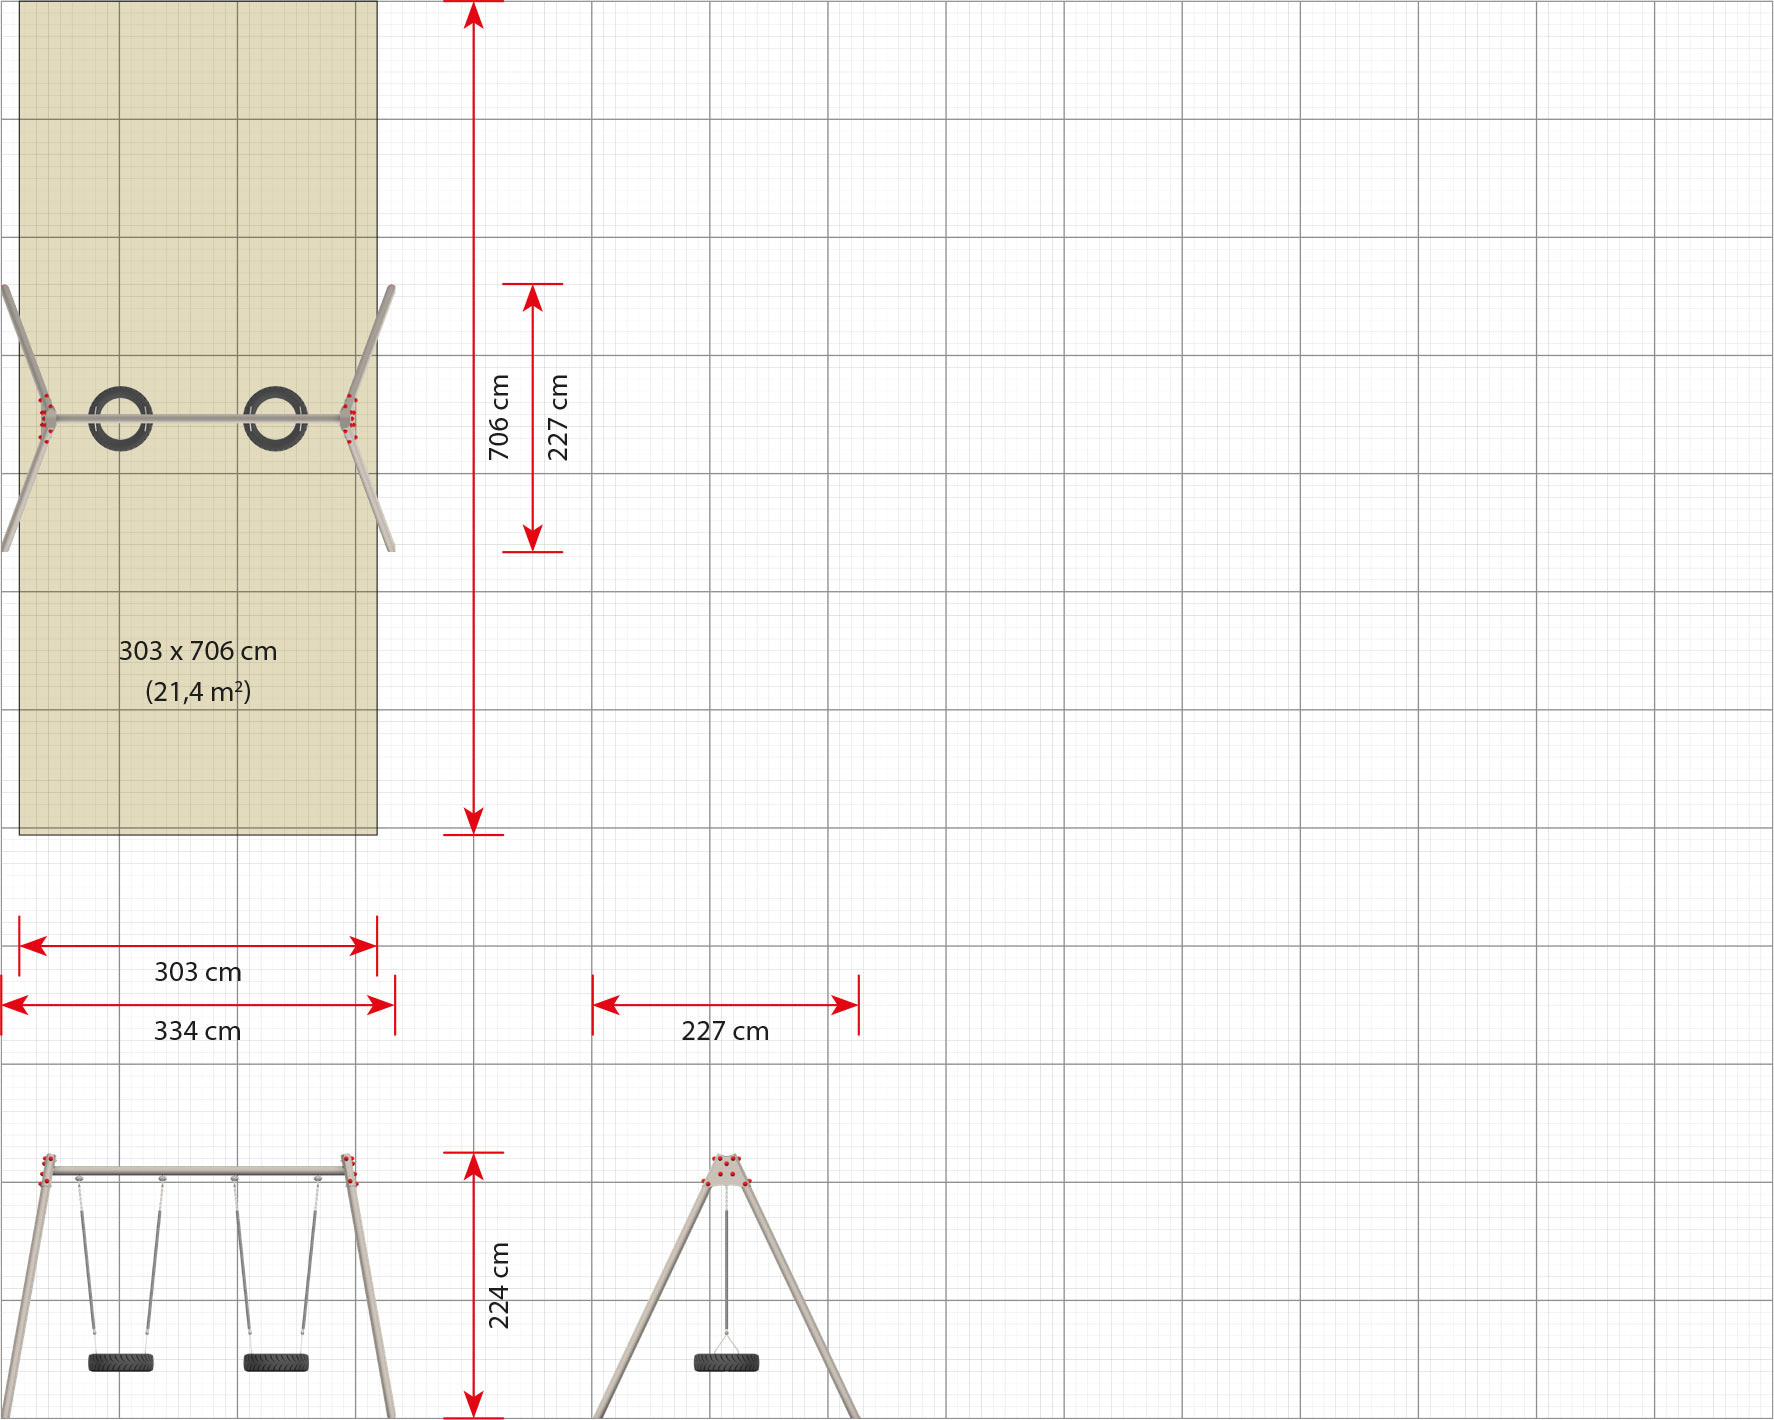Select the top-left bracket in front view
This screenshot has height=1420, width=1774.
tap(47, 1170)
